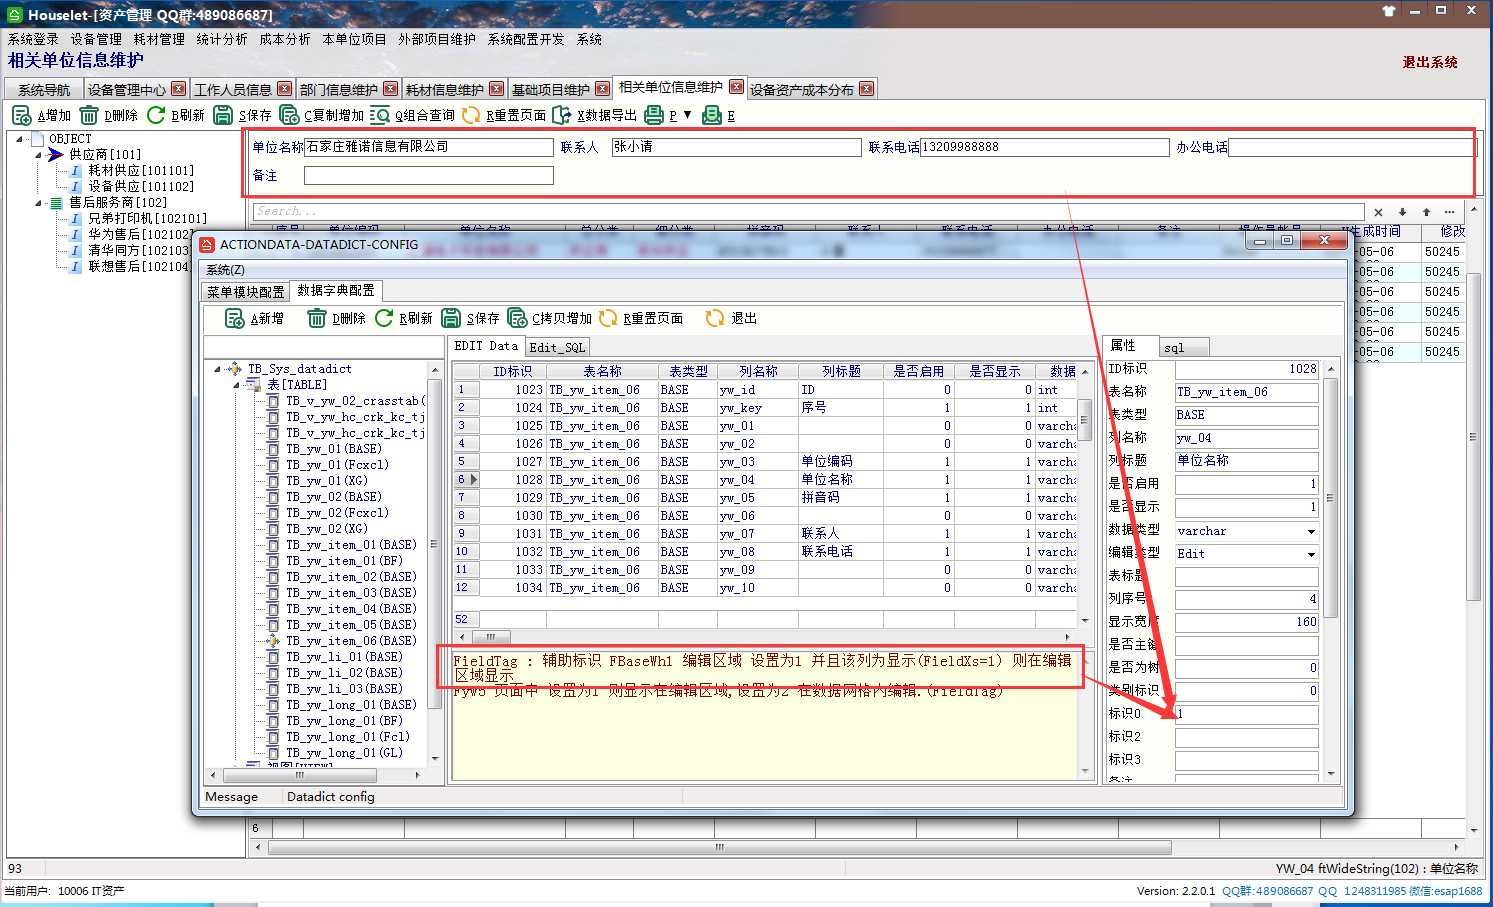The height and width of the screenshot is (907, 1493).
Task: Click A新增 icon in the DATADICT-CONFIG dialog
Action: tap(235, 319)
